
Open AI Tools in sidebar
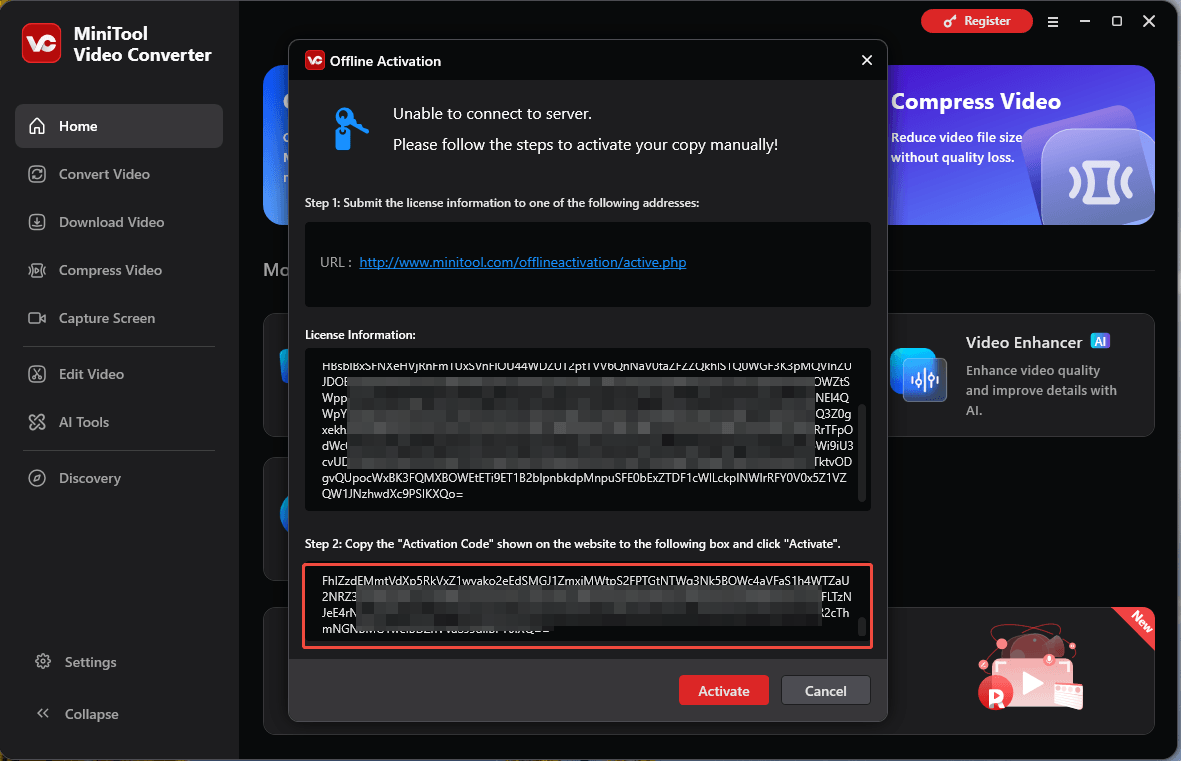pyautogui.click(x=119, y=422)
